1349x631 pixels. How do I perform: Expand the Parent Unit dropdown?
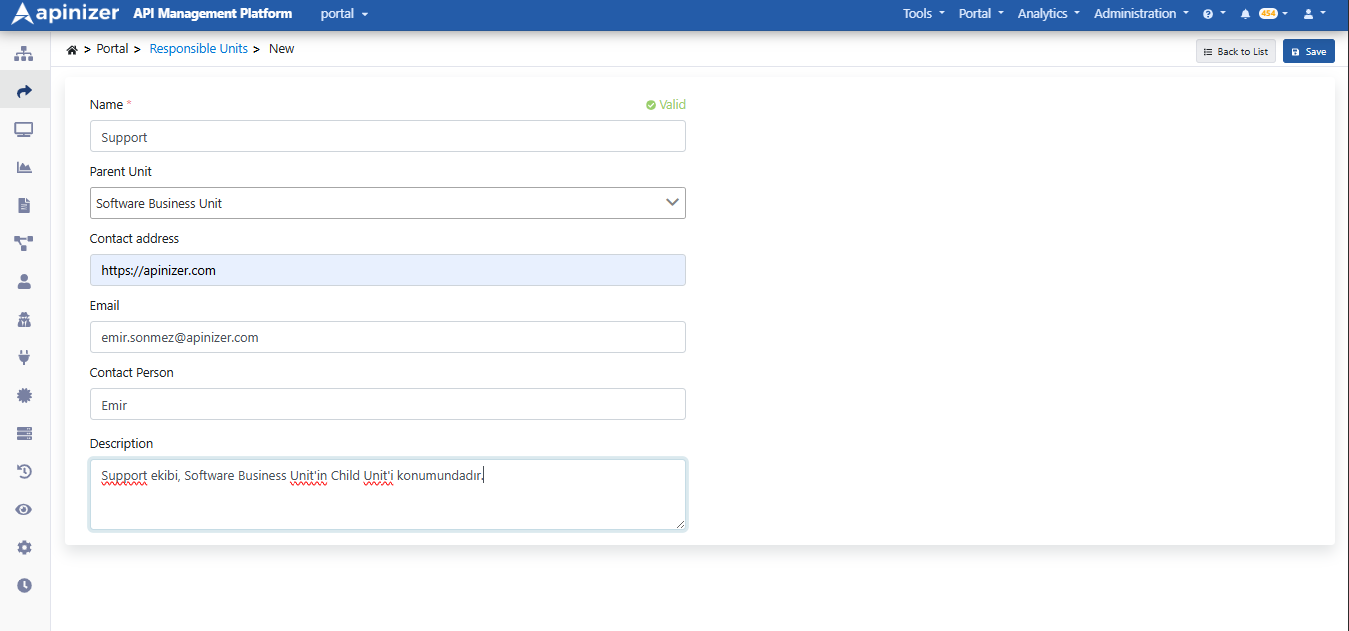point(388,203)
